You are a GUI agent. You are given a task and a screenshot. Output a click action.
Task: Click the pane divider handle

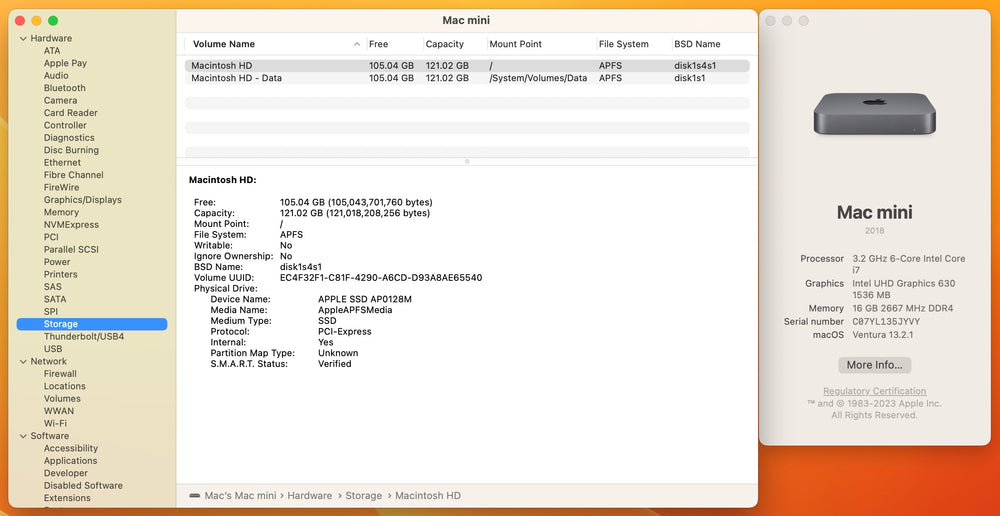(x=467, y=162)
